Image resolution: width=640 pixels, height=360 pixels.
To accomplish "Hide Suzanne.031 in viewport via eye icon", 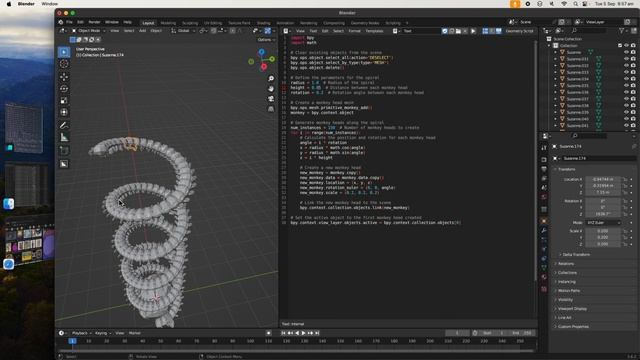I will [x=627, y=59].
